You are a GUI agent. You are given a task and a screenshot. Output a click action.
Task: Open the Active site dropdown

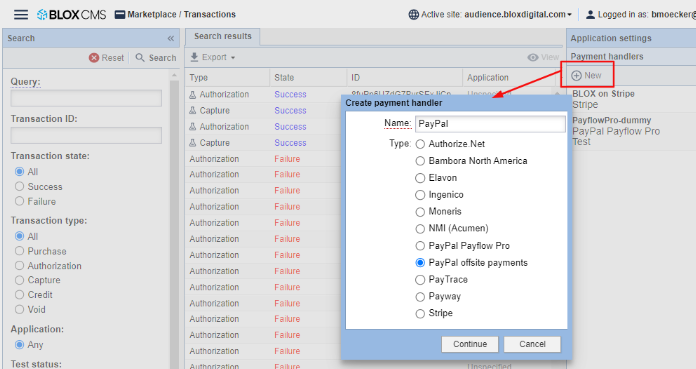click(x=518, y=15)
